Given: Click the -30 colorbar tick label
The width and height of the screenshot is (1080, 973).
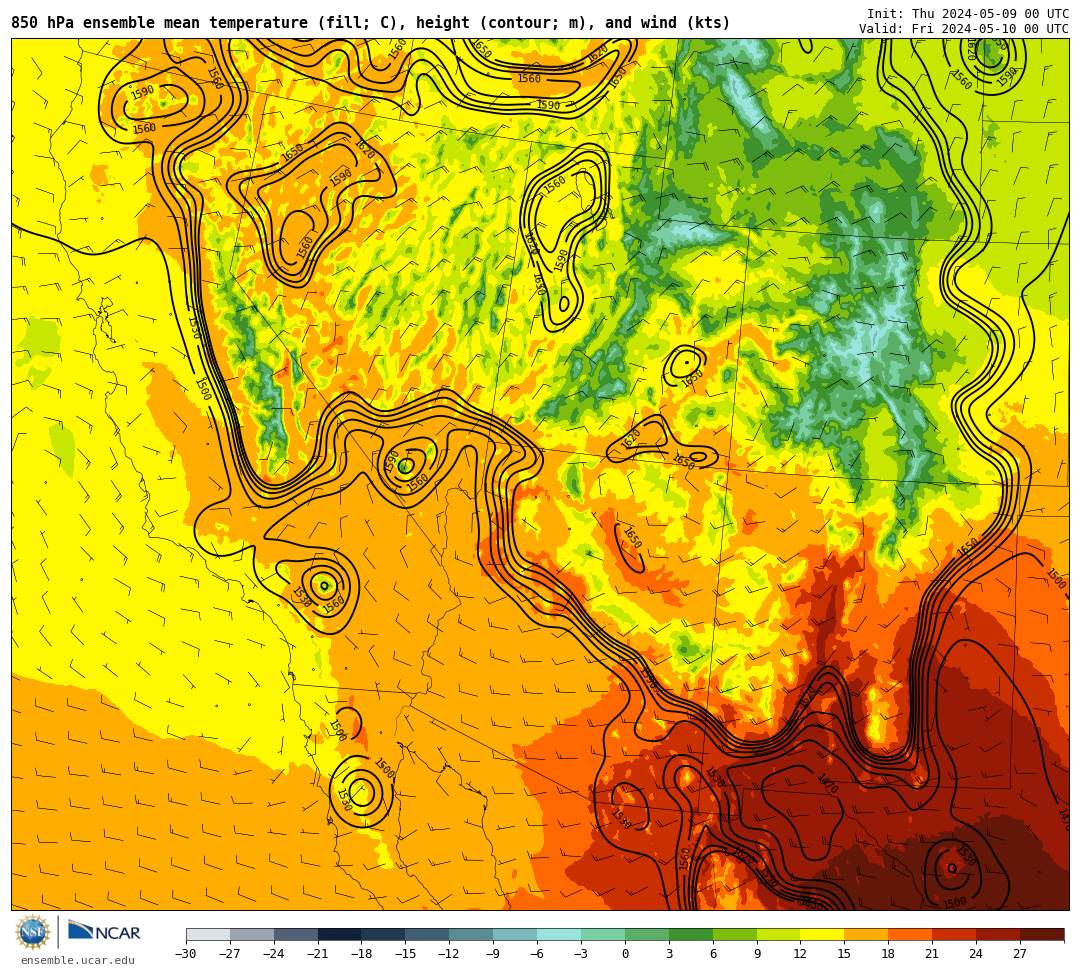Looking at the screenshot, I should tap(186, 954).
